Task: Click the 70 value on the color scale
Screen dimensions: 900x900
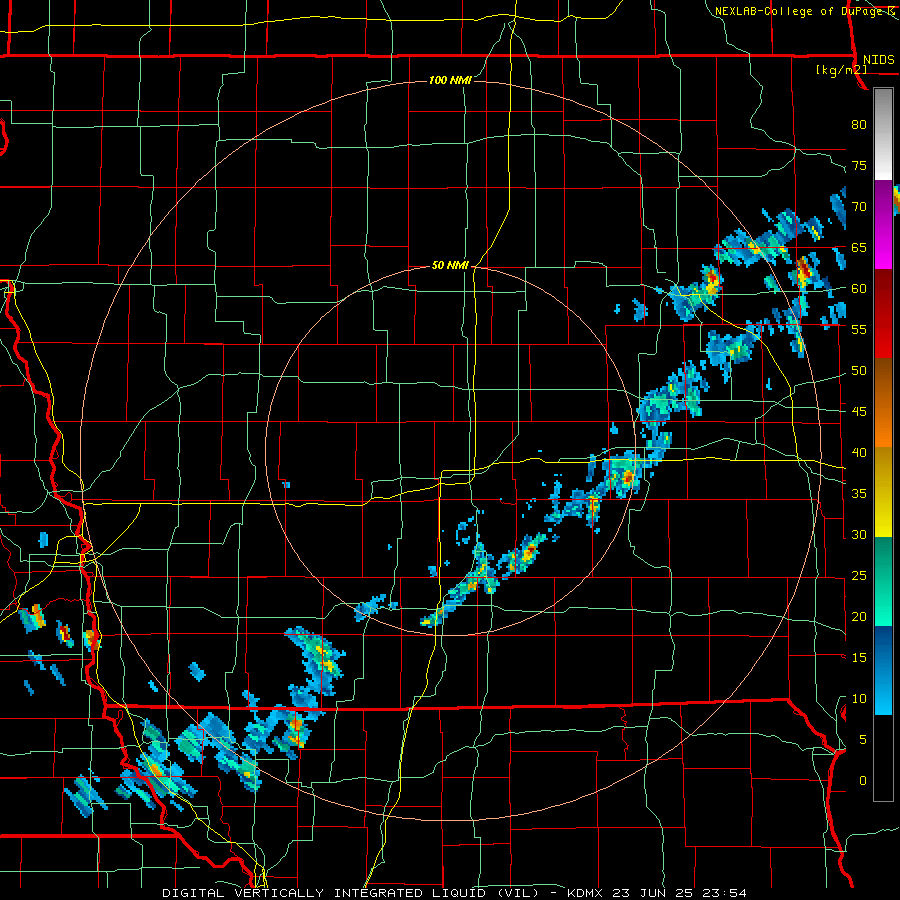Action: coord(859,207)
